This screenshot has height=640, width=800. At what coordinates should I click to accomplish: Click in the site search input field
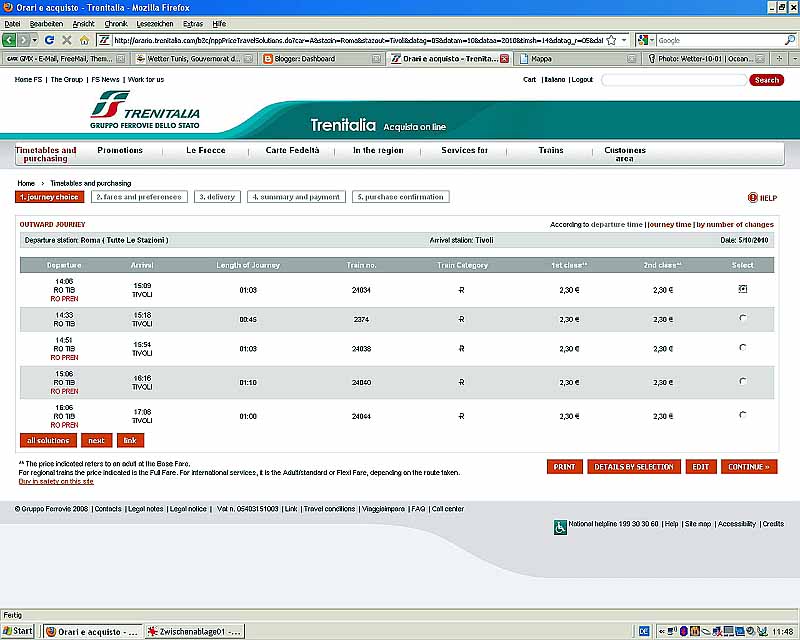(x=674, y=80)
